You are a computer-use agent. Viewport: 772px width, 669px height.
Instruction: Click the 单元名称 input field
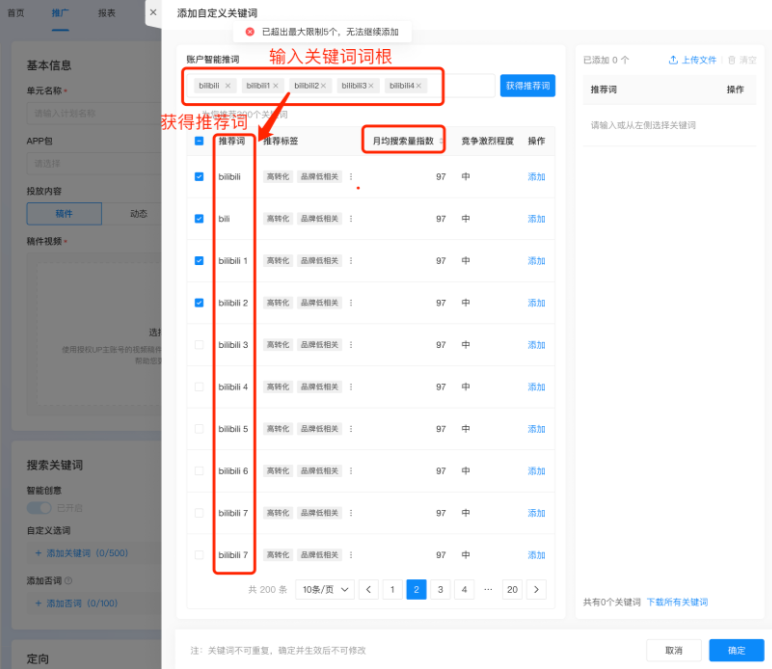click(94, 113)
